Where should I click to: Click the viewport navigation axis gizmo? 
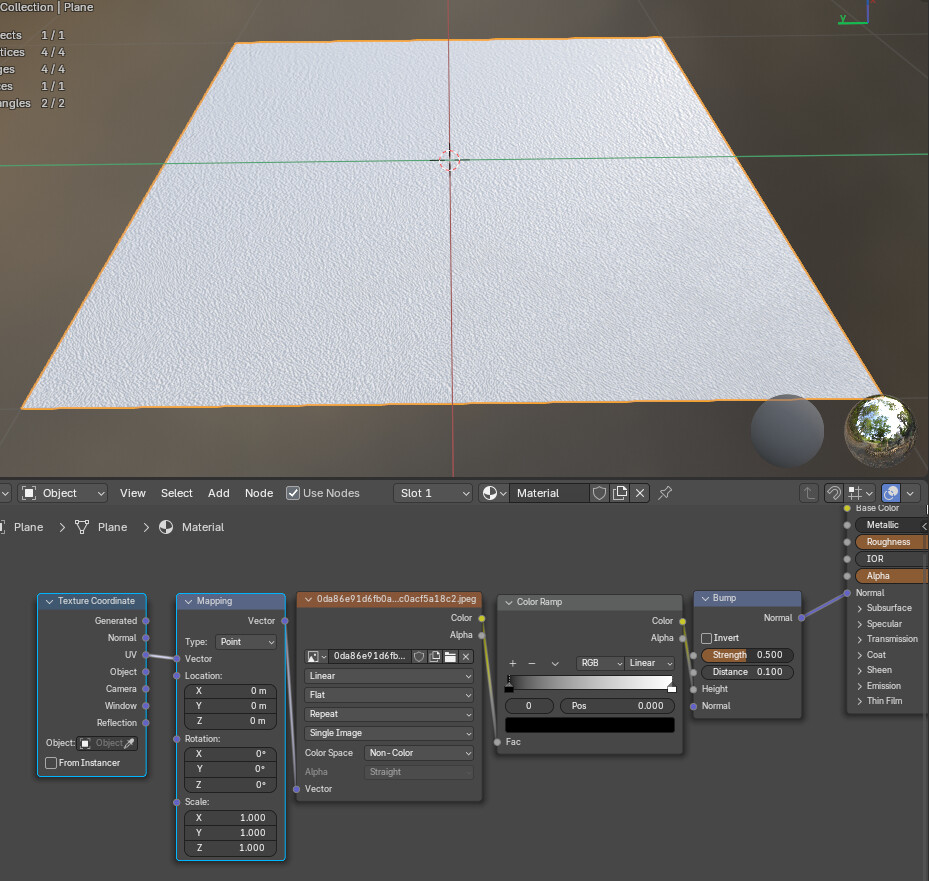856,13
